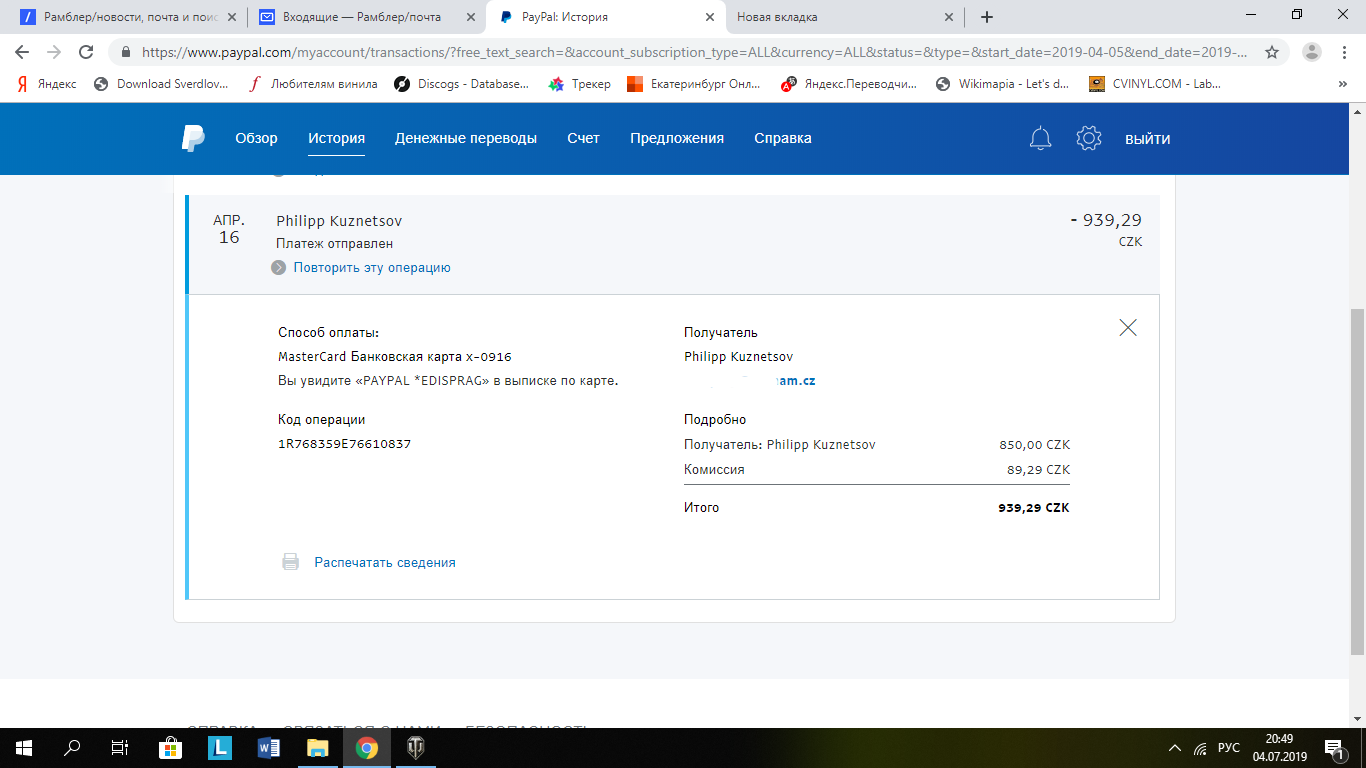This screenshot has height=768, width=1366.
Task: Go to Денежные переводы section
Action: click(465, 138)
